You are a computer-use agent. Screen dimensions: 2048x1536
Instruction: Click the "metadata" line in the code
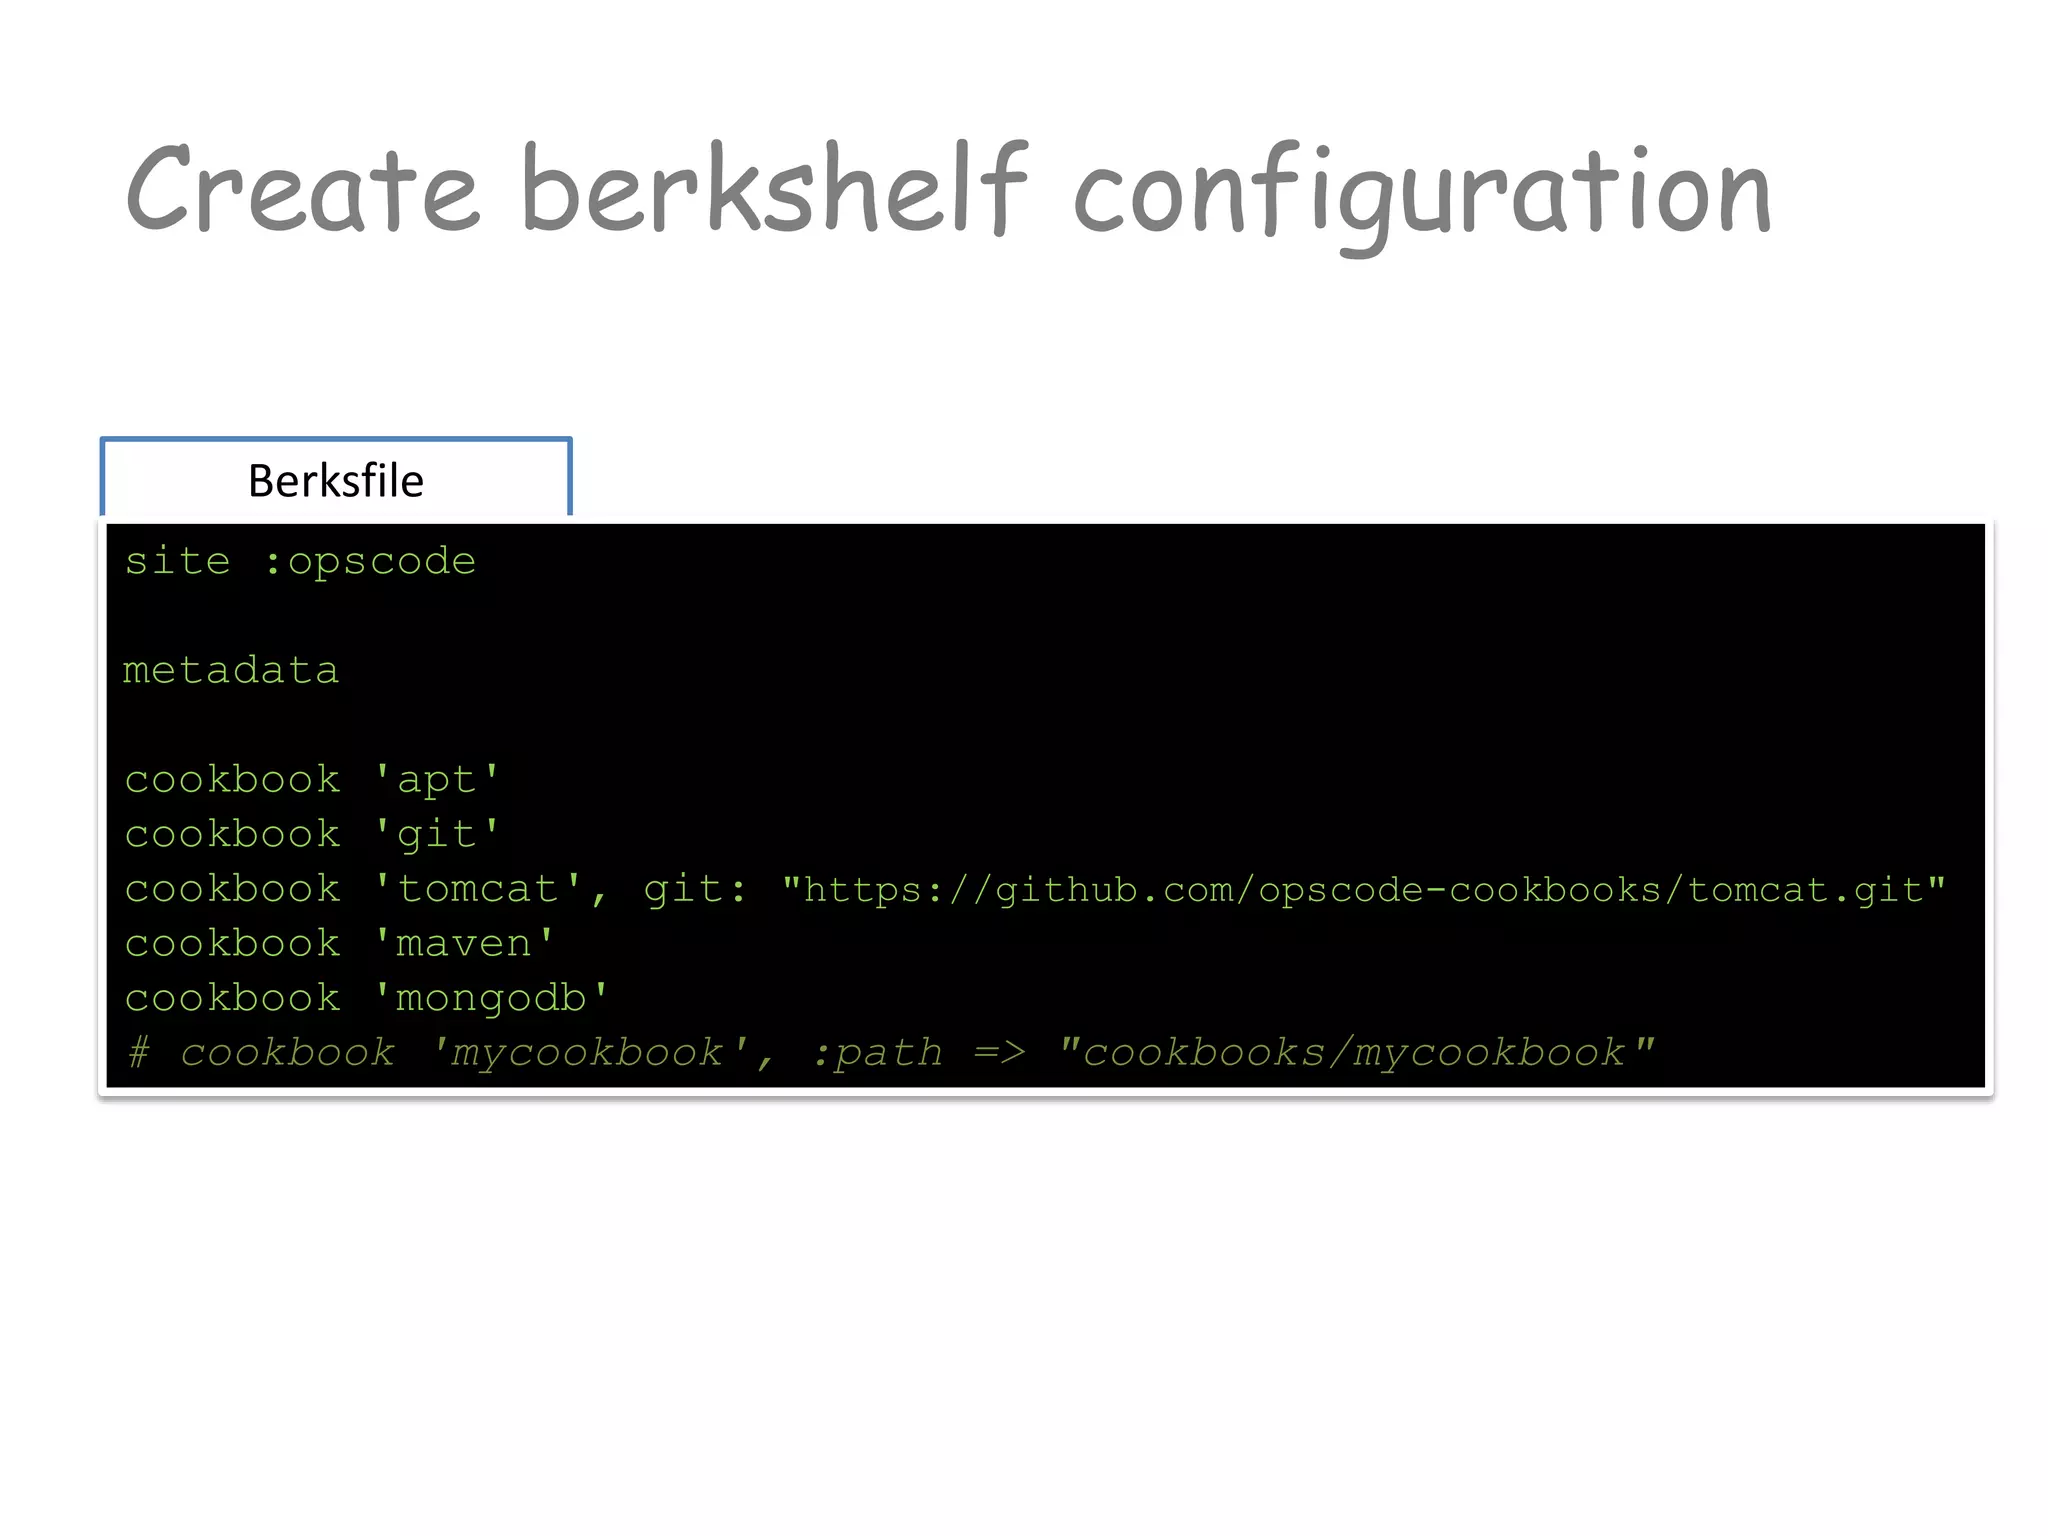[x=231, y=671]
